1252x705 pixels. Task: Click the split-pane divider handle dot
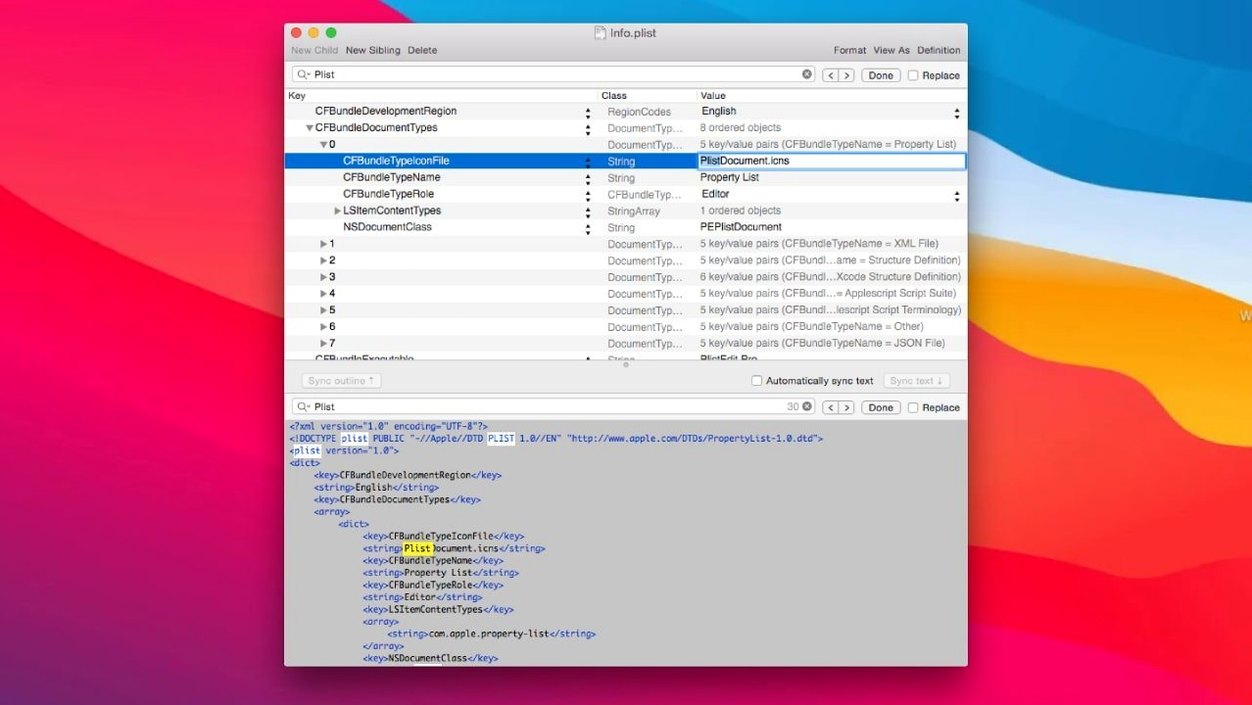click(626, 364)
